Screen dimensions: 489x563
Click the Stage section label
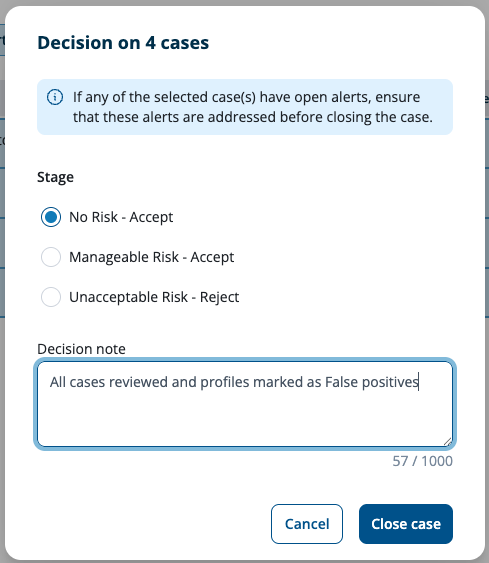pyautogui.click(x=55, y=177)
